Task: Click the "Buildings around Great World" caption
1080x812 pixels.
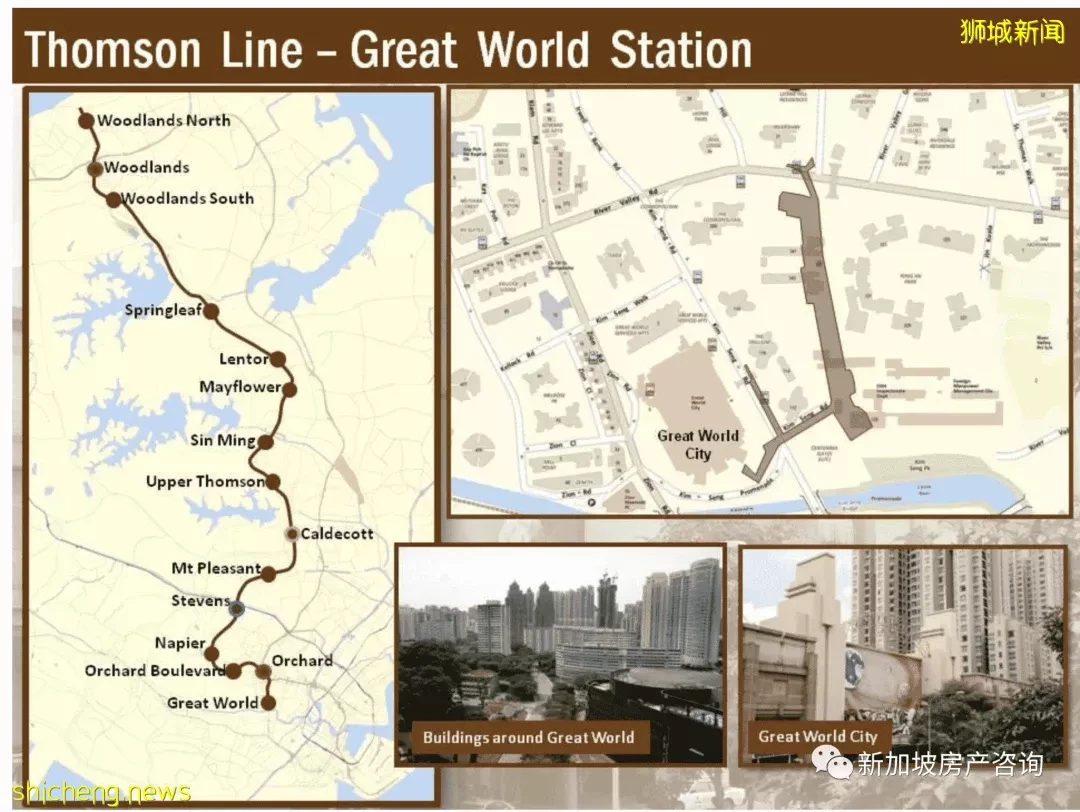Action: pyautogui.click(x=528, y=738)
